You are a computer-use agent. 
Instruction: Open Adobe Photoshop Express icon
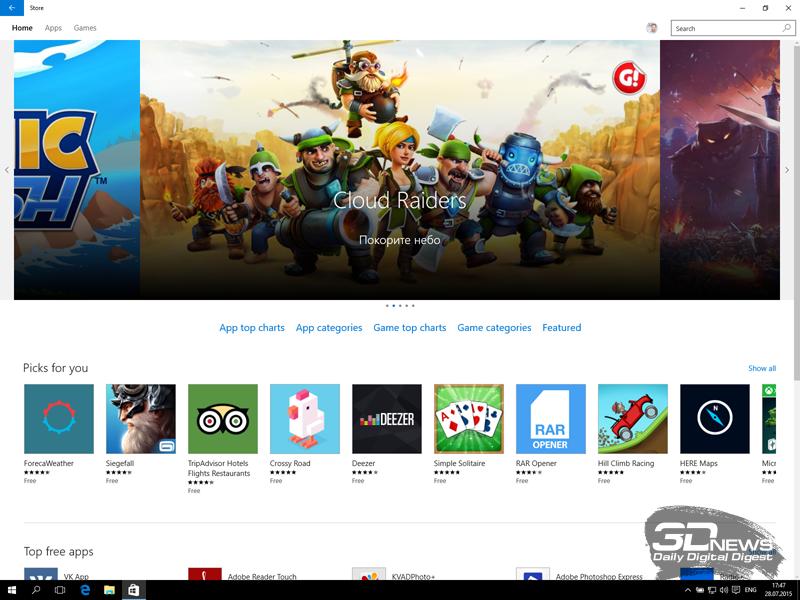pyautogui.click(x=533, y=573)
